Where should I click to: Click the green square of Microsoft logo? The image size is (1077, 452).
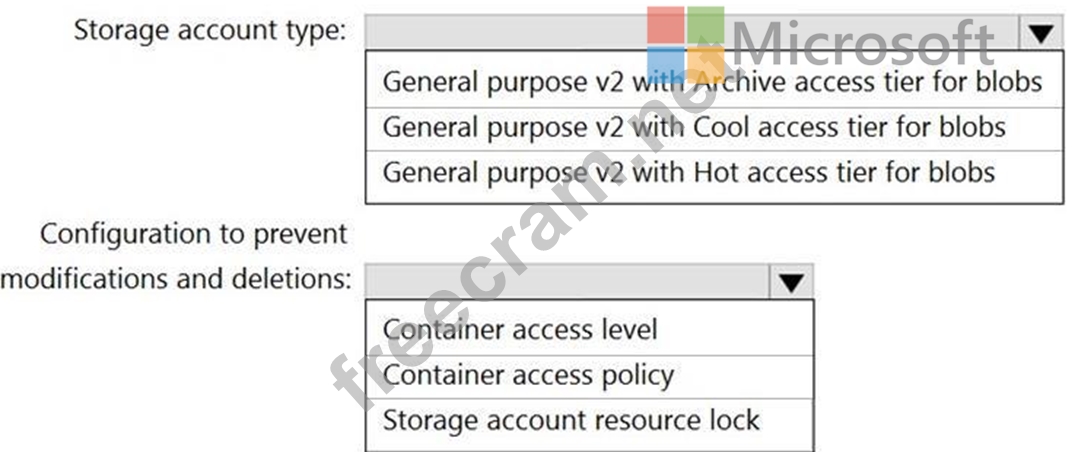pos(705,25)
